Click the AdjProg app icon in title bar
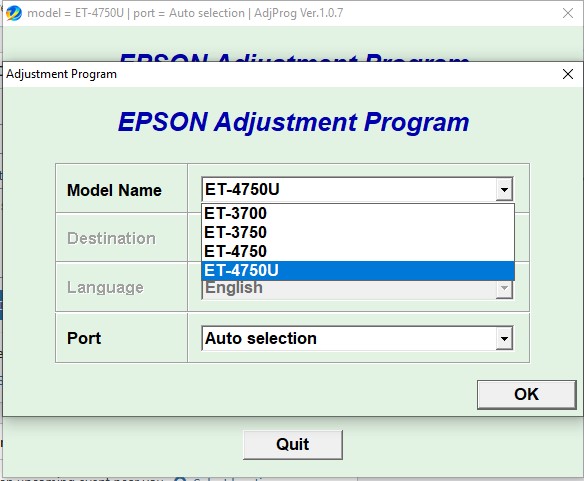 pos(13,13)
